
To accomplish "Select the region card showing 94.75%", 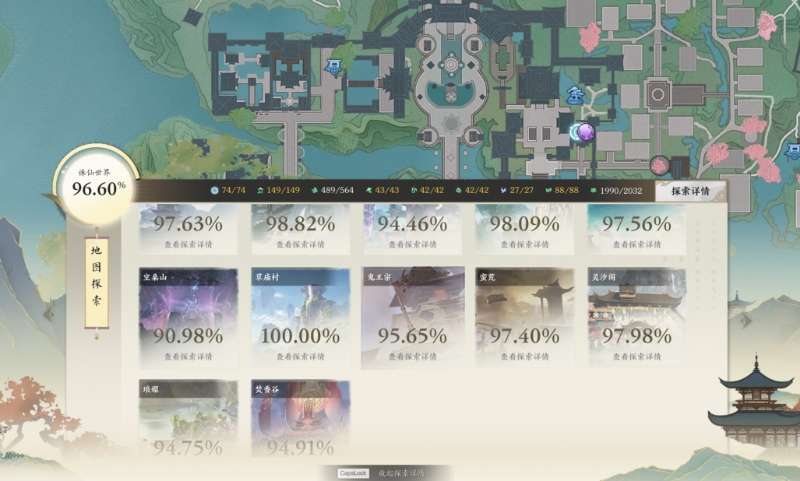I will click(188, 420).
